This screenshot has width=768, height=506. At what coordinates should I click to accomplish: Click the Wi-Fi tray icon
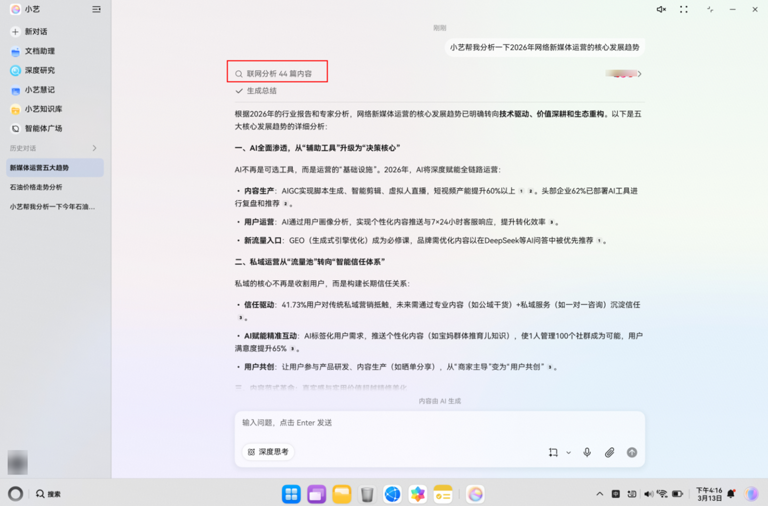tap(662, 494)
